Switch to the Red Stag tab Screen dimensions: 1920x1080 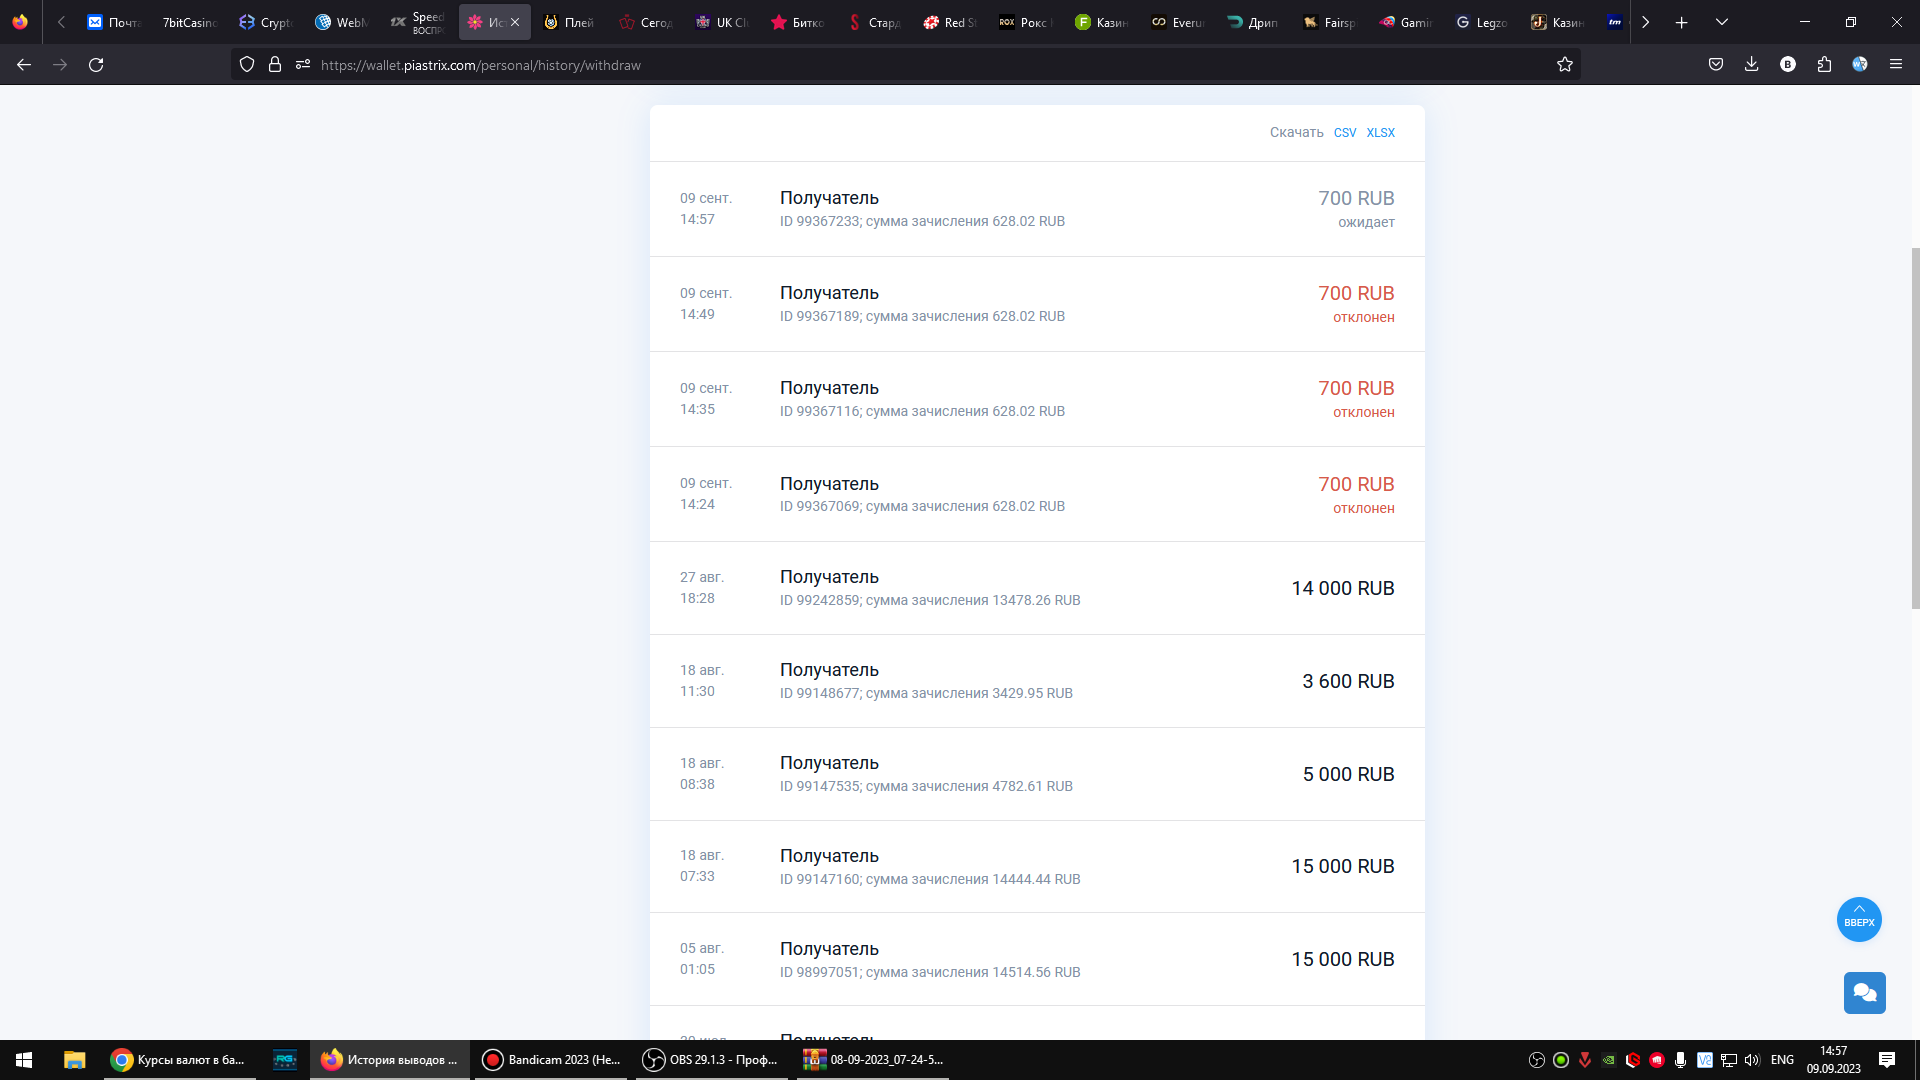pos(950,22)
